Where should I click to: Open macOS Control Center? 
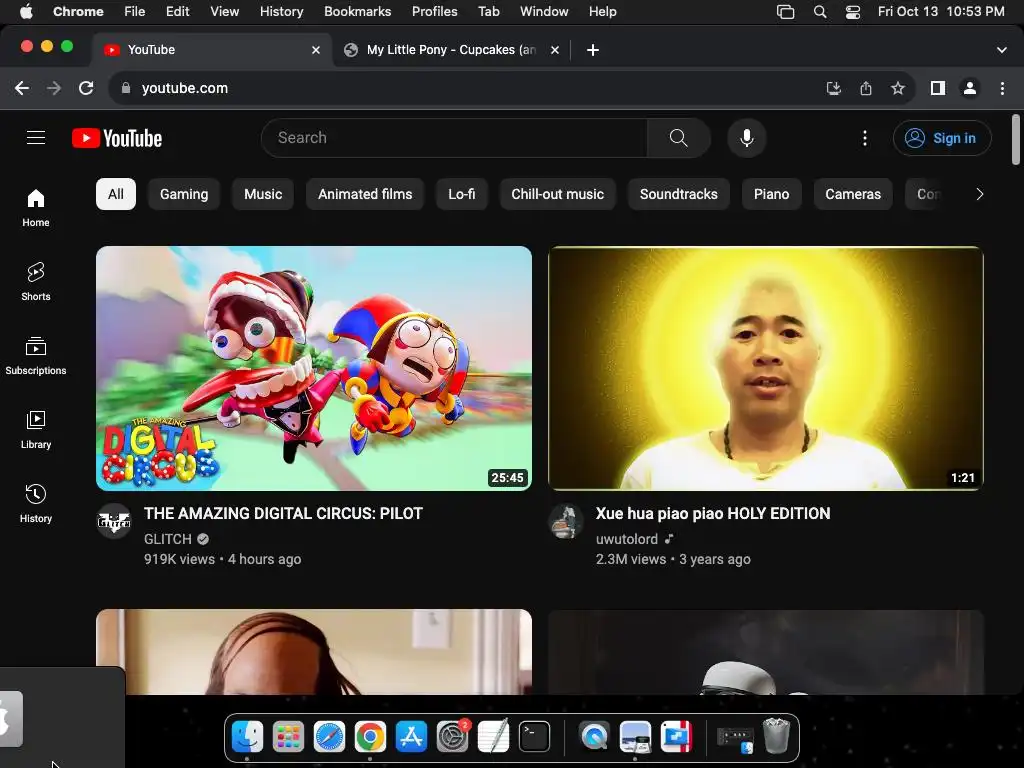[x=852, y=12]
